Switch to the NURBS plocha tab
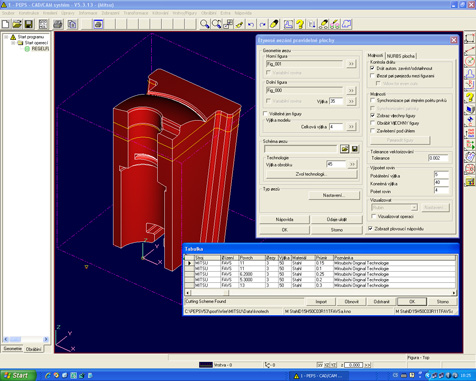Screen dimensions: 476x381 [401, 56]
